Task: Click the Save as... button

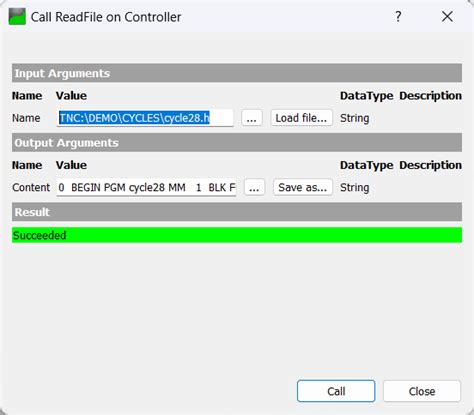Action: point(303,187)
